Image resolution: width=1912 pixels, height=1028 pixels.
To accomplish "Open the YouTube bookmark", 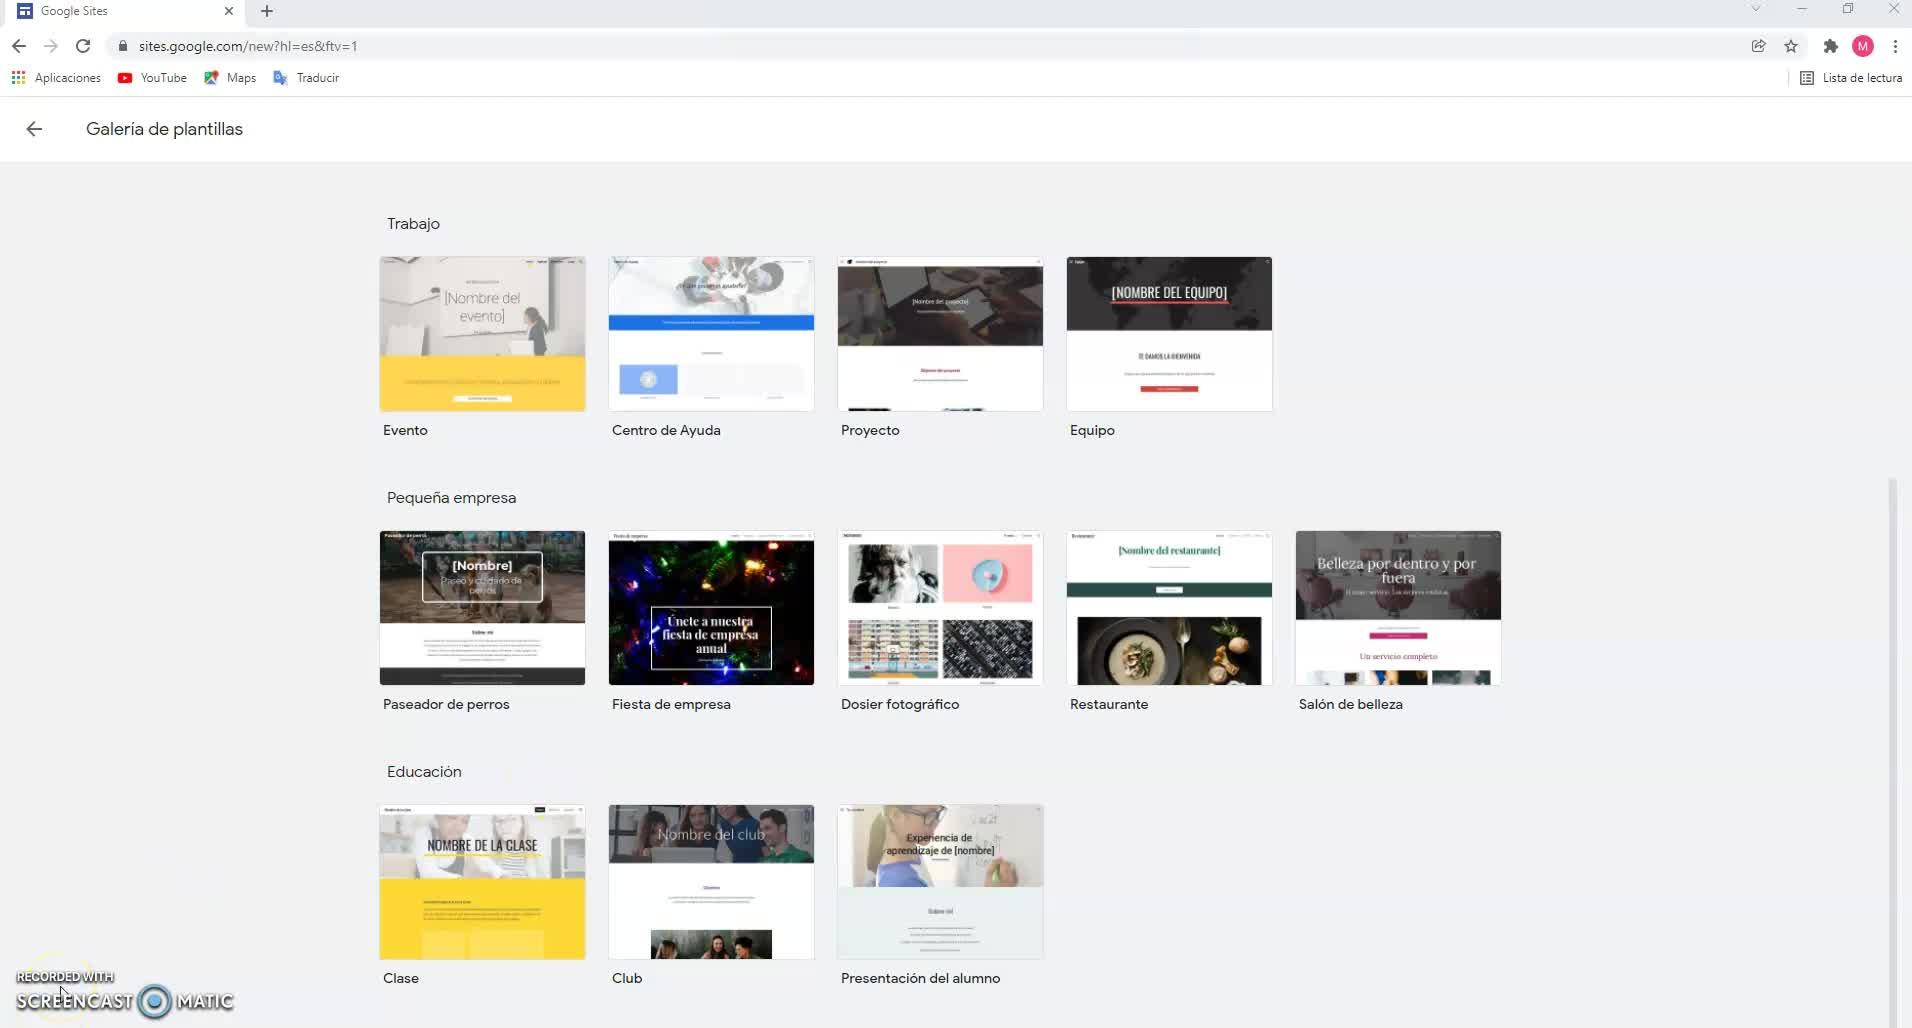I will click(152, 78).
